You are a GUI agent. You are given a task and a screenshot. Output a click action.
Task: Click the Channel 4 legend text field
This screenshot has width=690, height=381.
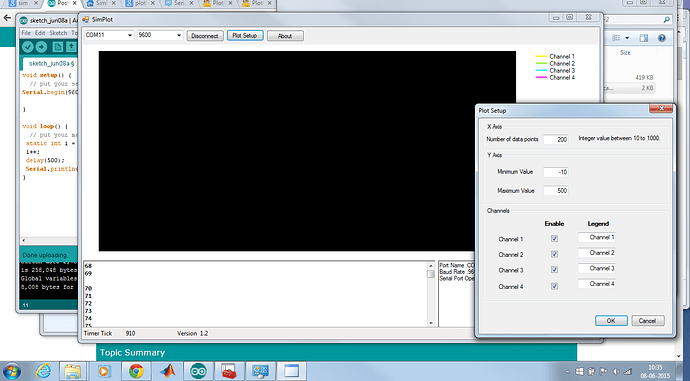[x=597, y=284]
